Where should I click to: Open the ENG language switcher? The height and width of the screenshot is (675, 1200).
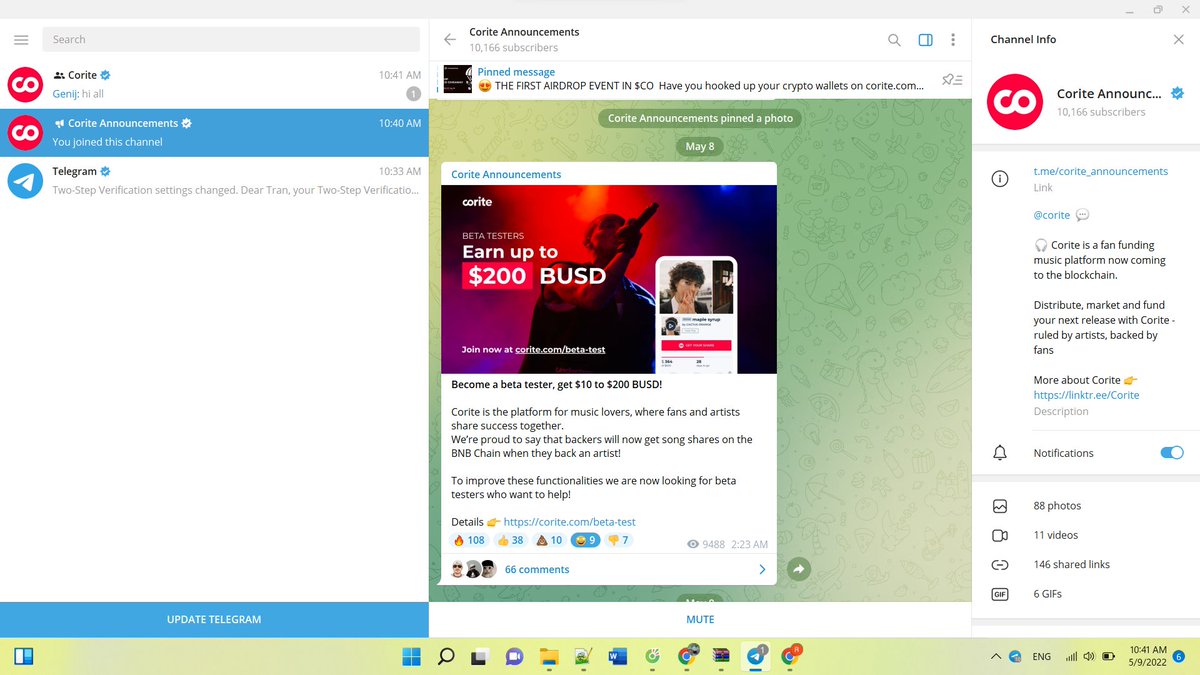[x=1041, y=657]
